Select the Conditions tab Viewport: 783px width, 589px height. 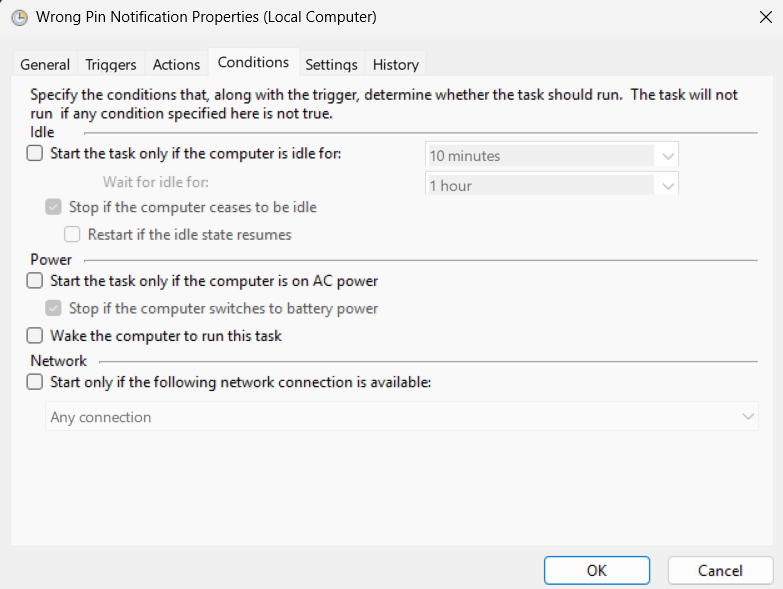pyautogui.click(x=253, y=62)
